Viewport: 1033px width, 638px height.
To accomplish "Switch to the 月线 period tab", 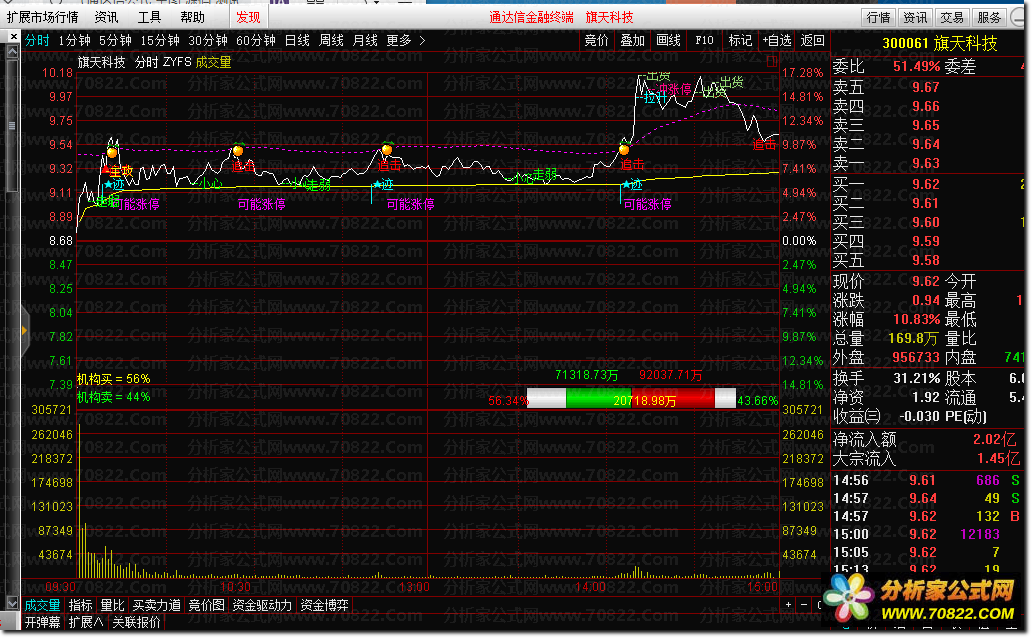I will pos(365,41).
